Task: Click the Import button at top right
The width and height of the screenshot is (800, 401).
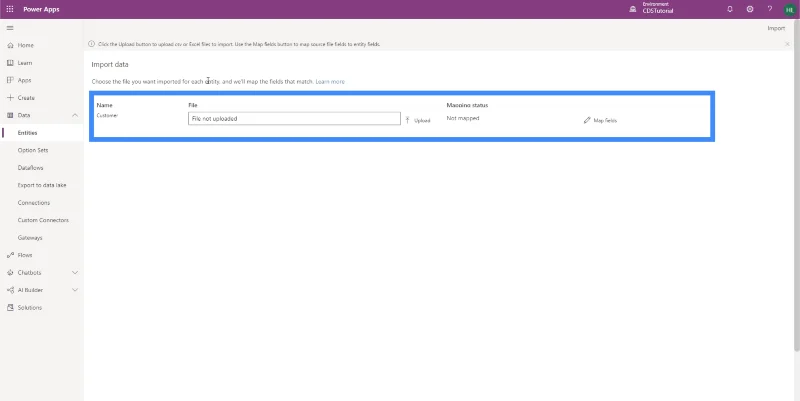Action: [776, 28]
